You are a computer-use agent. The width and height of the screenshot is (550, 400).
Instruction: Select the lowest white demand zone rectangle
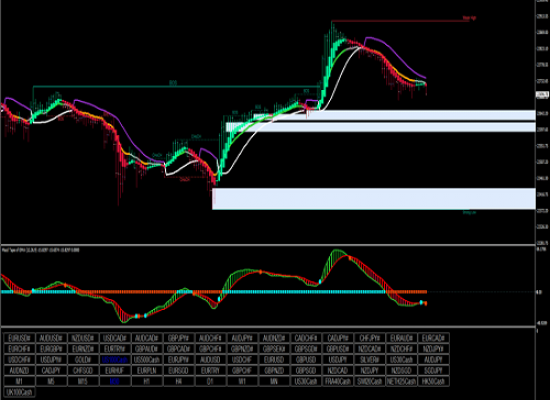pos(374,199)
